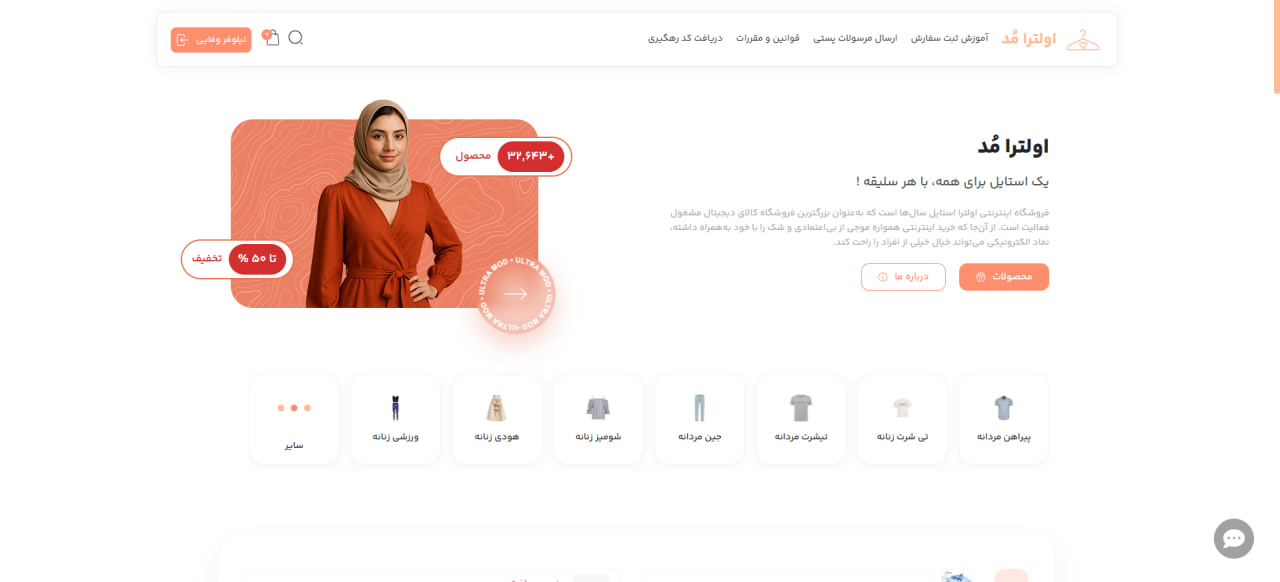Viewport: 1280px width, 582px height.
Task: Select تی شرت زنانه category
Action: click(902, 419)
